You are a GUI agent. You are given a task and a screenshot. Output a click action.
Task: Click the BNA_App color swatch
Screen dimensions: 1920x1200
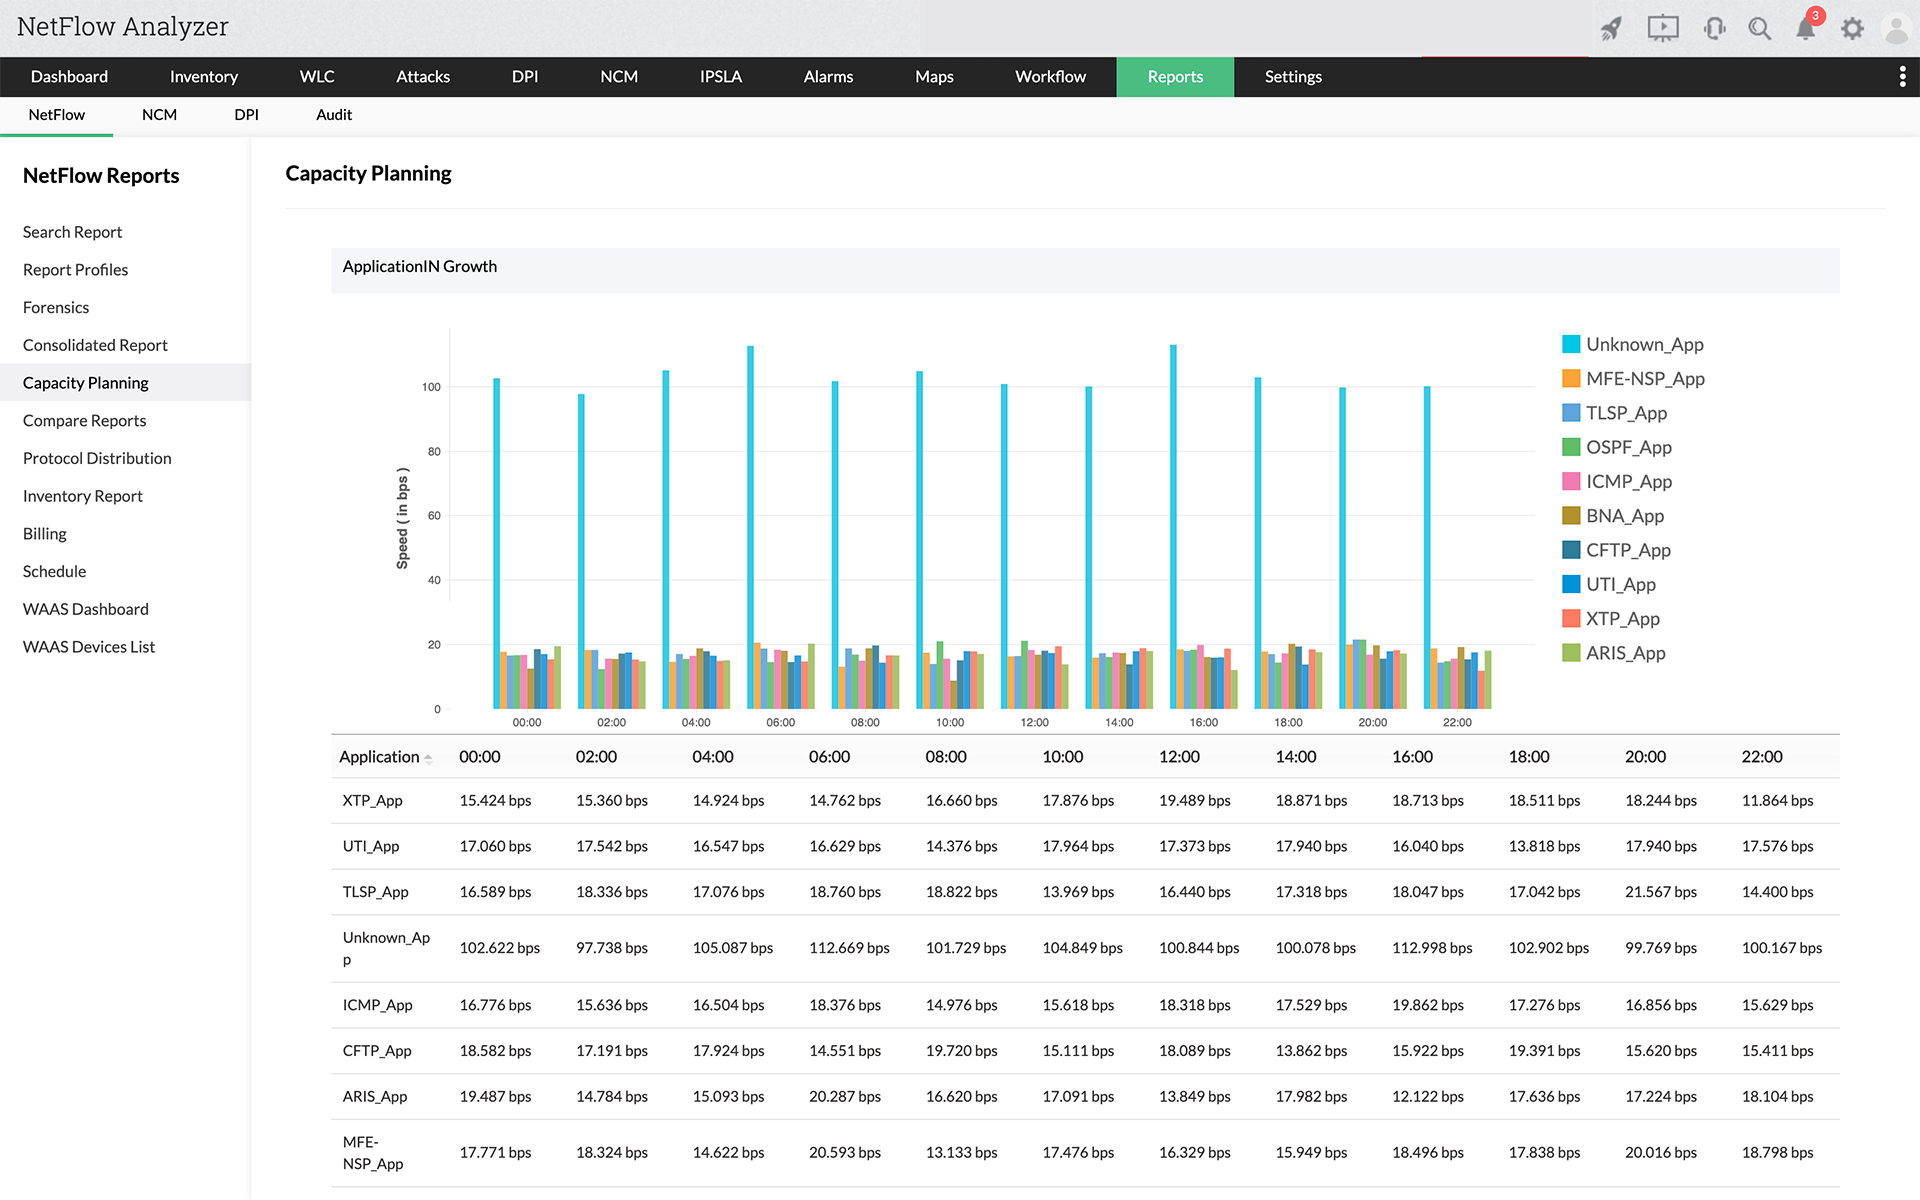click(x=1571, y=516)
